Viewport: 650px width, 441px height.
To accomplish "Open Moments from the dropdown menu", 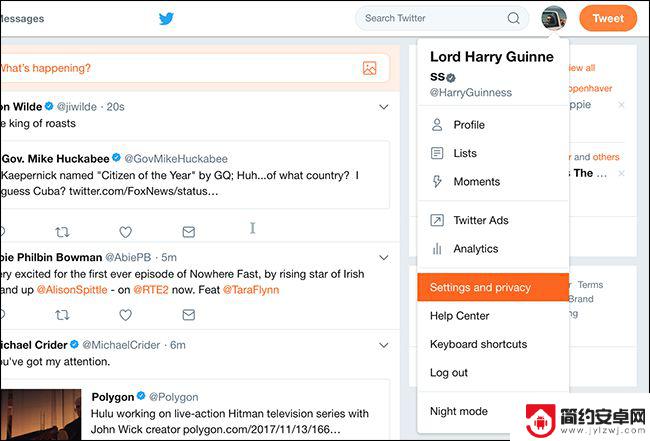I will coord(493,182).
